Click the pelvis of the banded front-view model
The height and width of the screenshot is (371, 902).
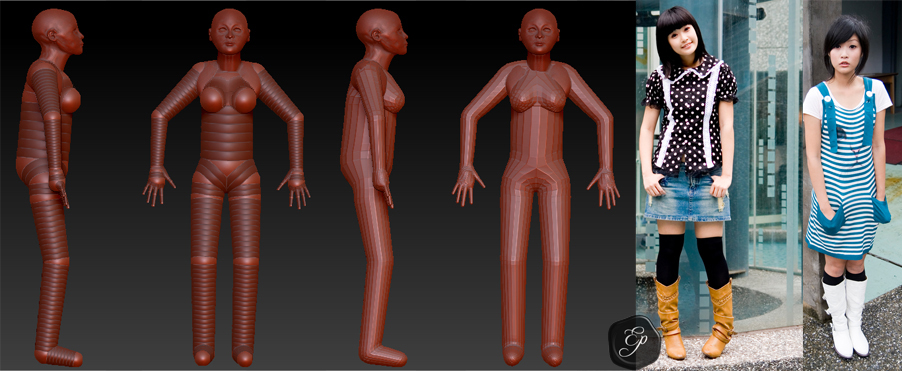click(227, 174)
